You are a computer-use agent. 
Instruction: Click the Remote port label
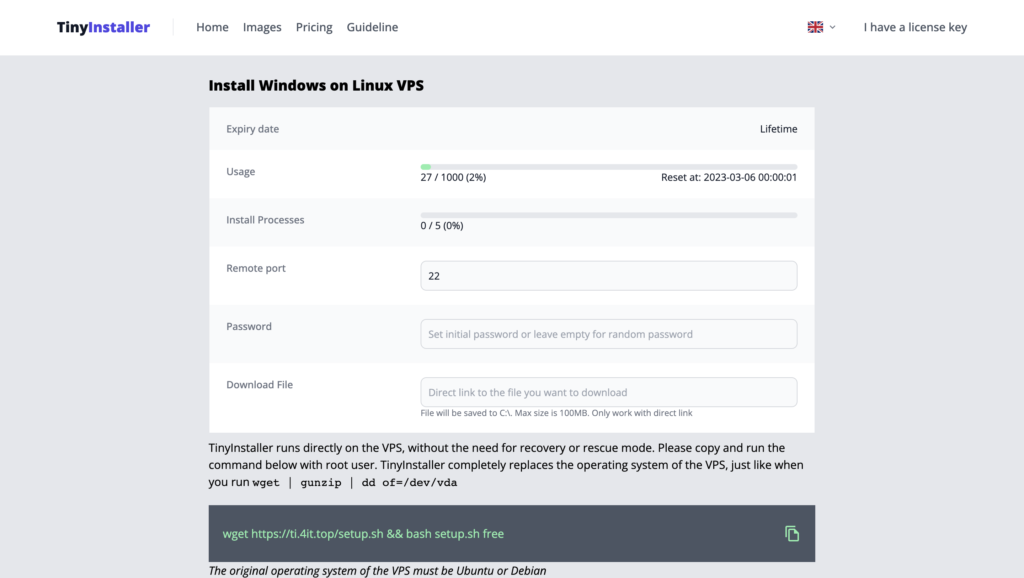(256, 268)
